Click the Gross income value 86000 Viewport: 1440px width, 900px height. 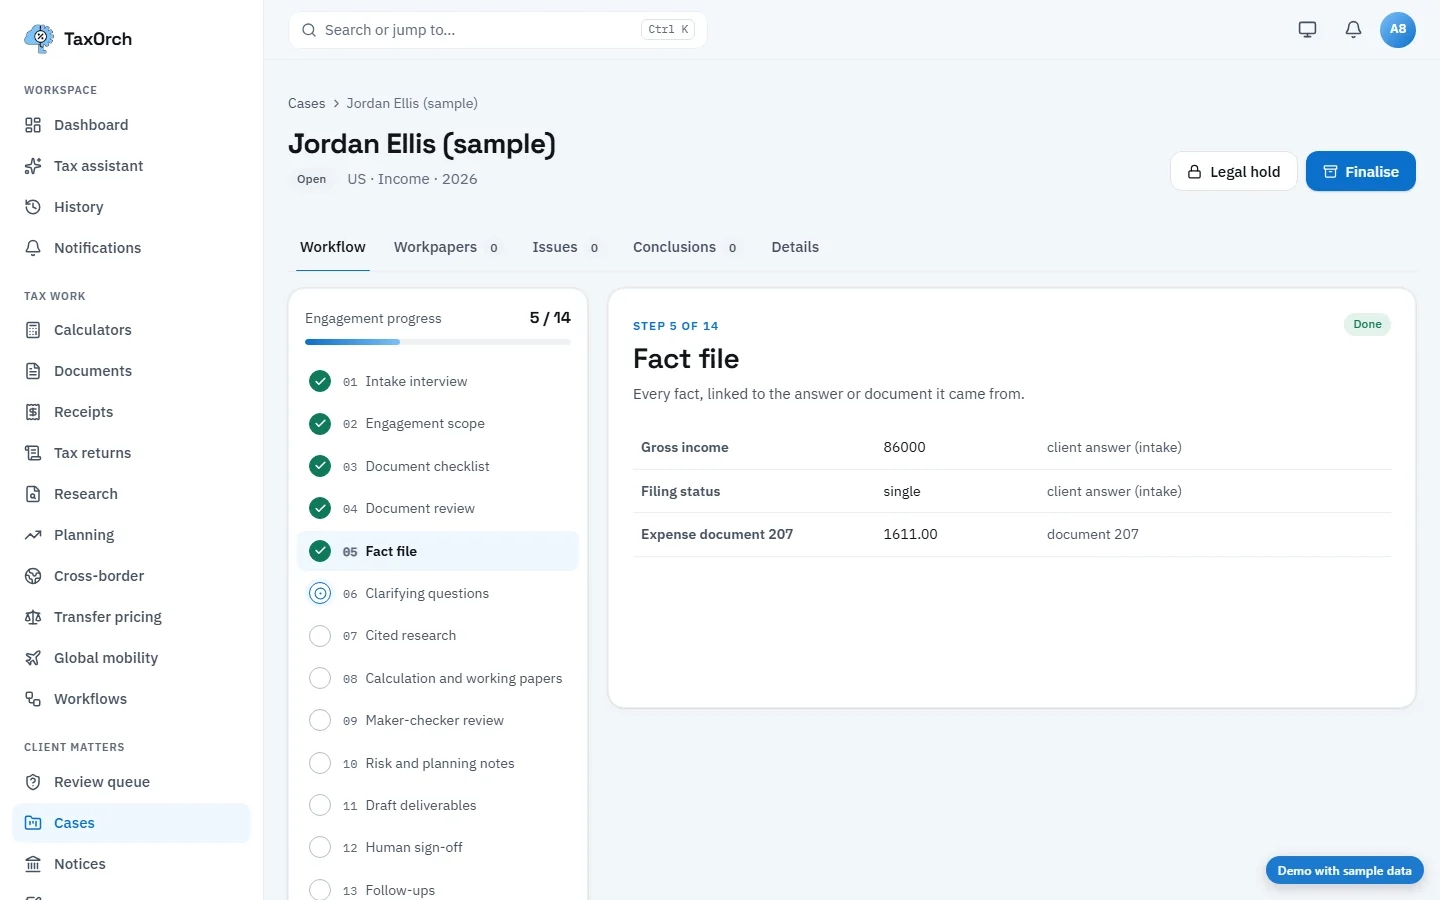click(x=904, y=447)
